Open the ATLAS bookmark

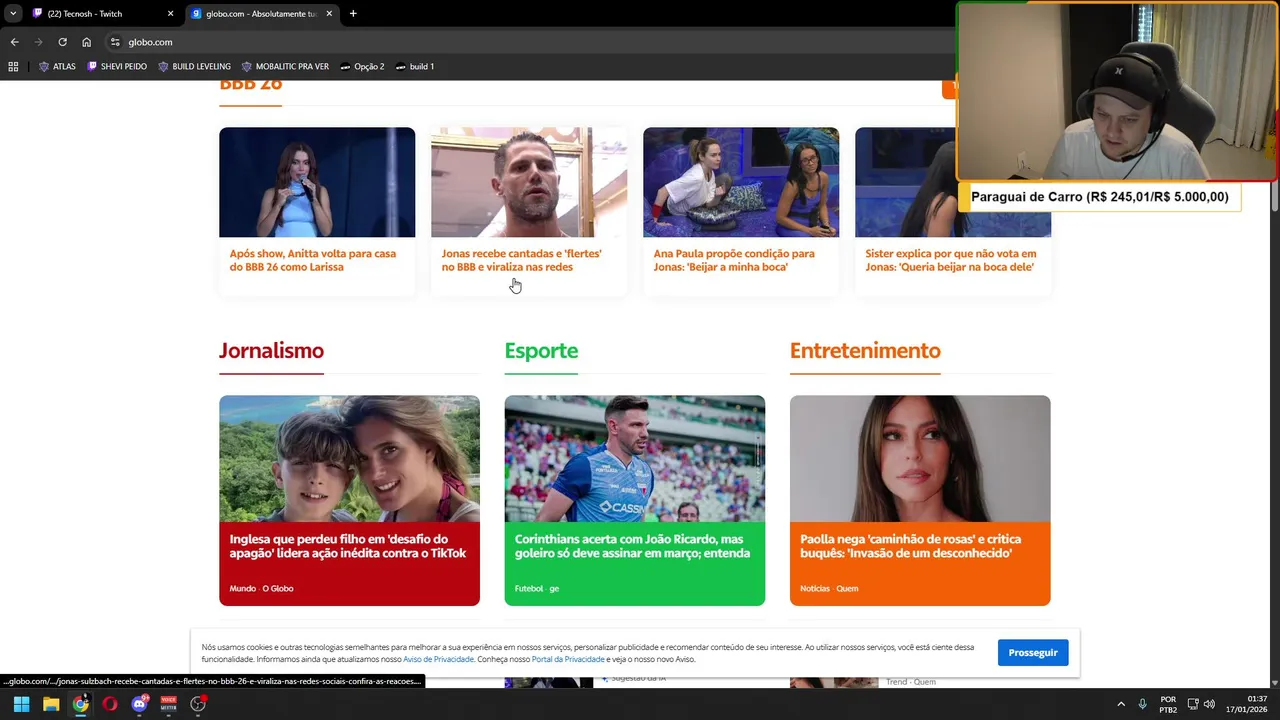click(57, 67)
